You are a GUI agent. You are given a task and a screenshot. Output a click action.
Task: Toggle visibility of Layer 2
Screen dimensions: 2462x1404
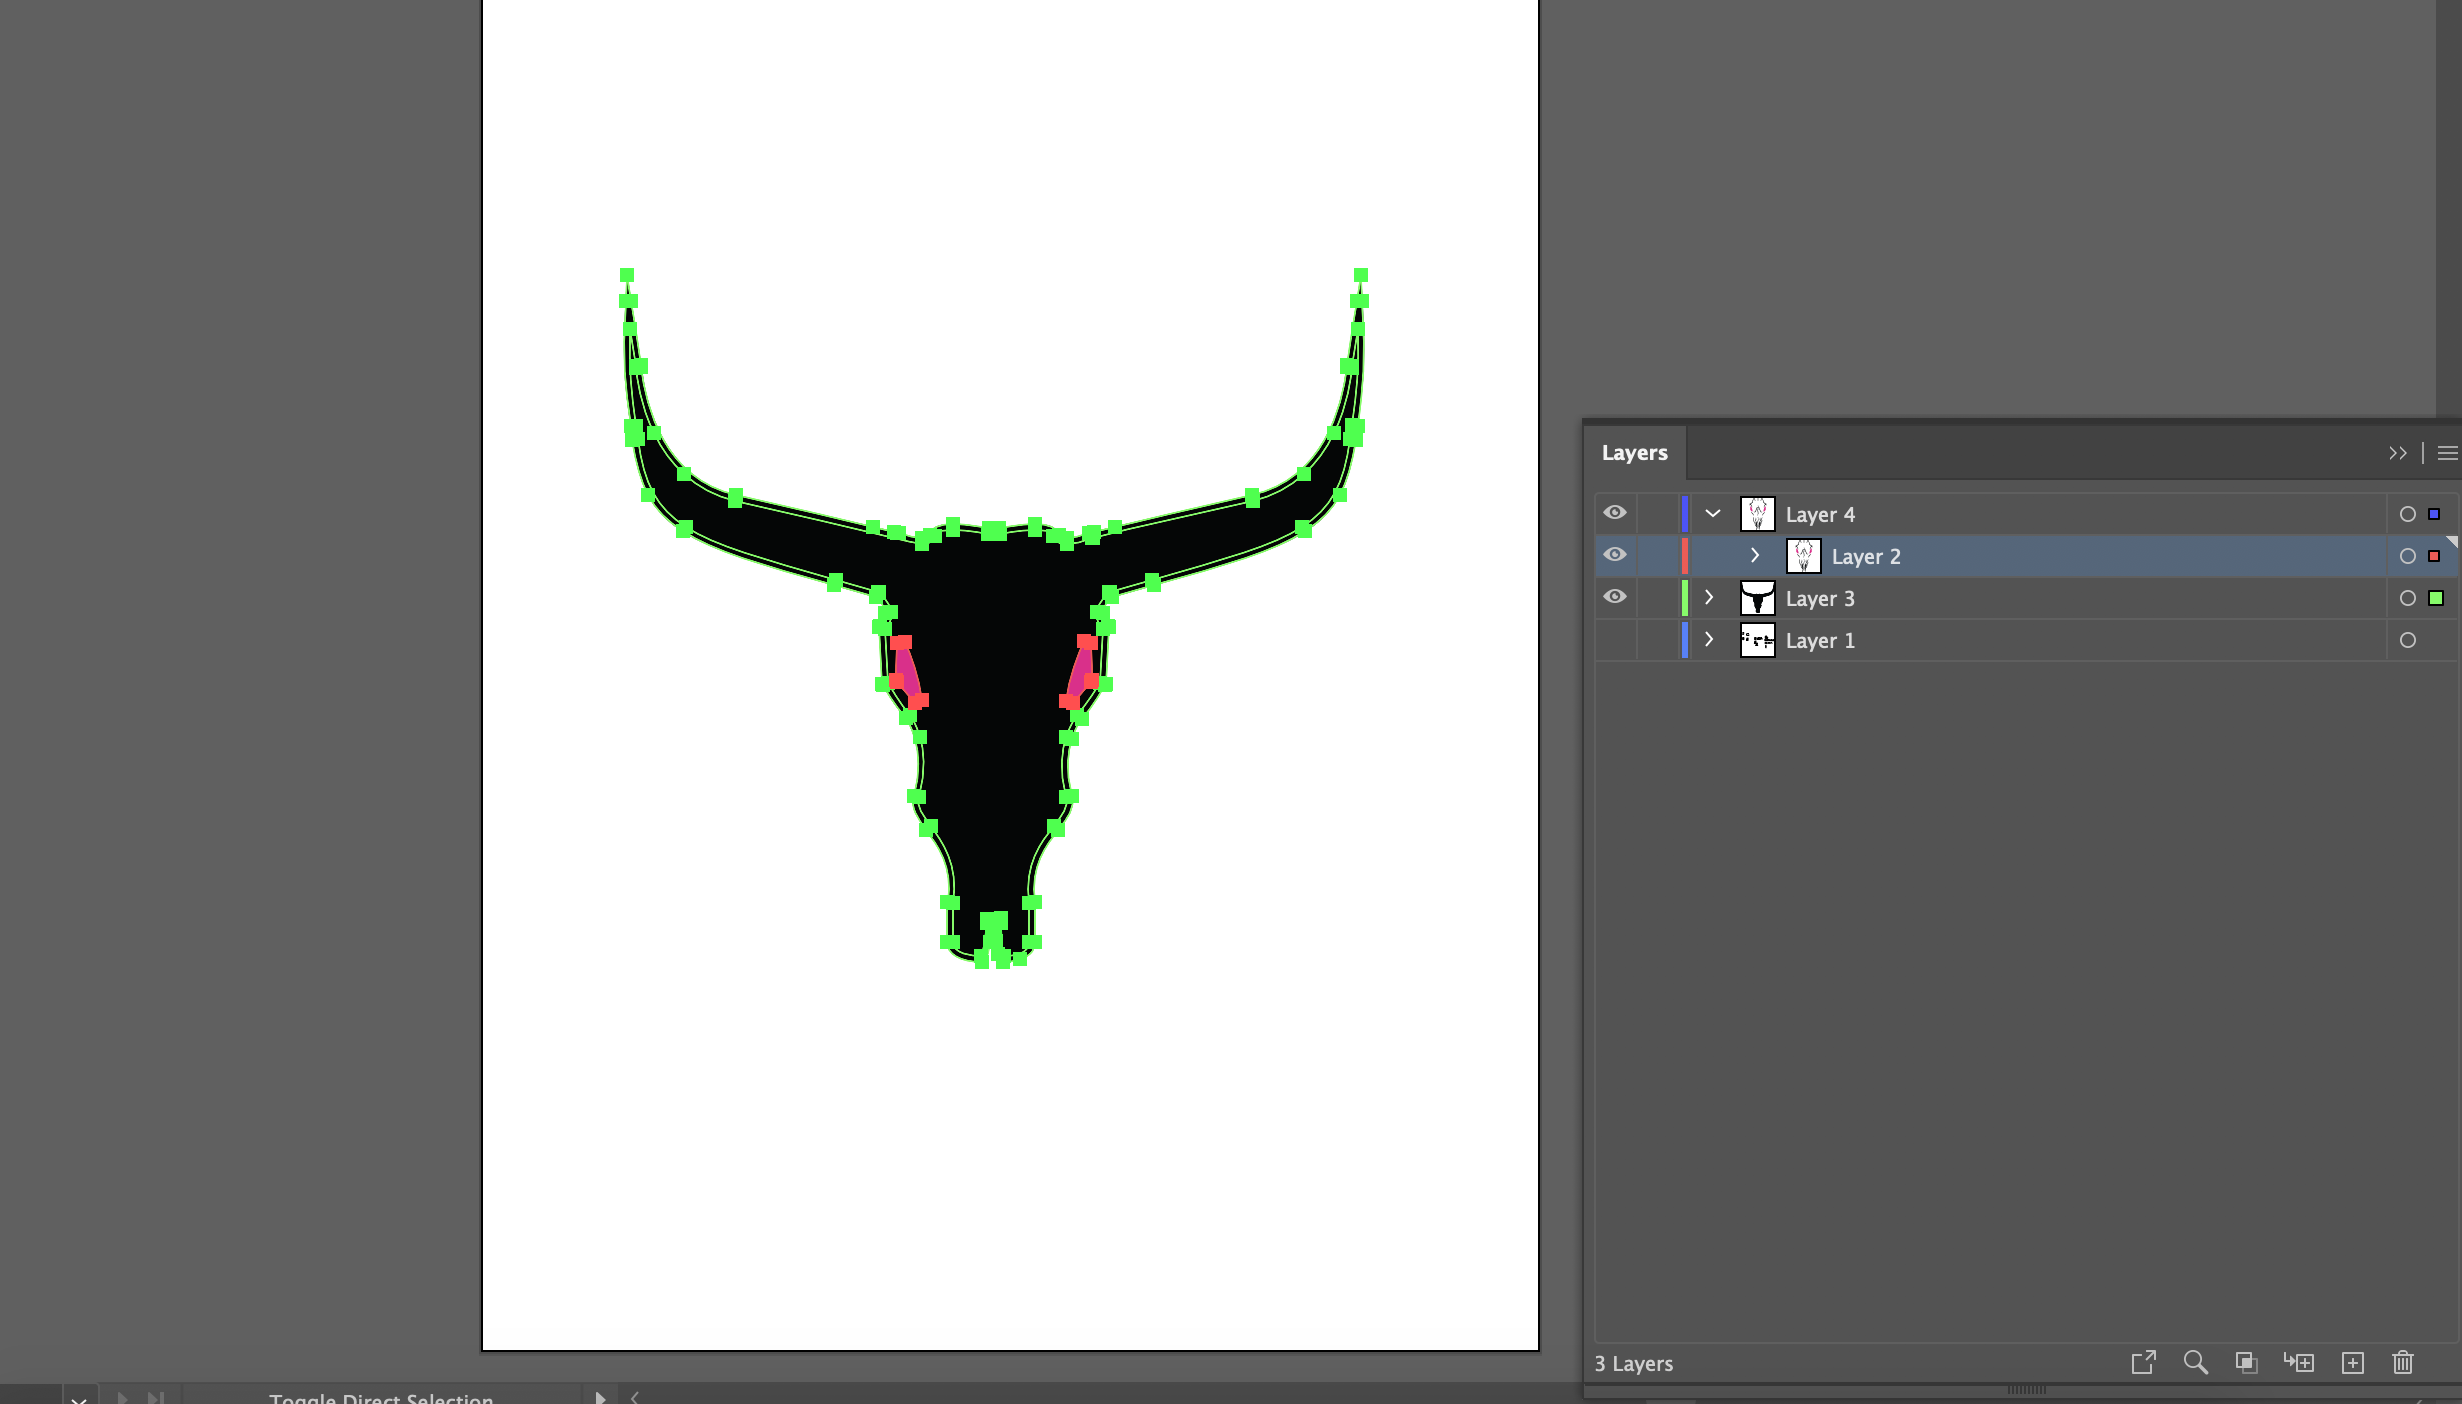tap(1616, 555)
